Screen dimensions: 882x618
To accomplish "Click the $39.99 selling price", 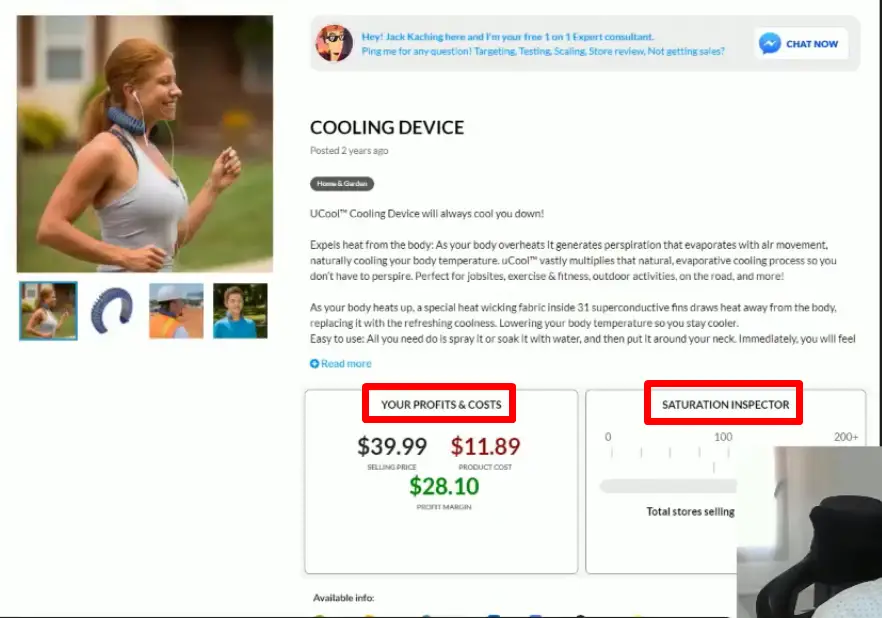I will (x=392, y=446).
